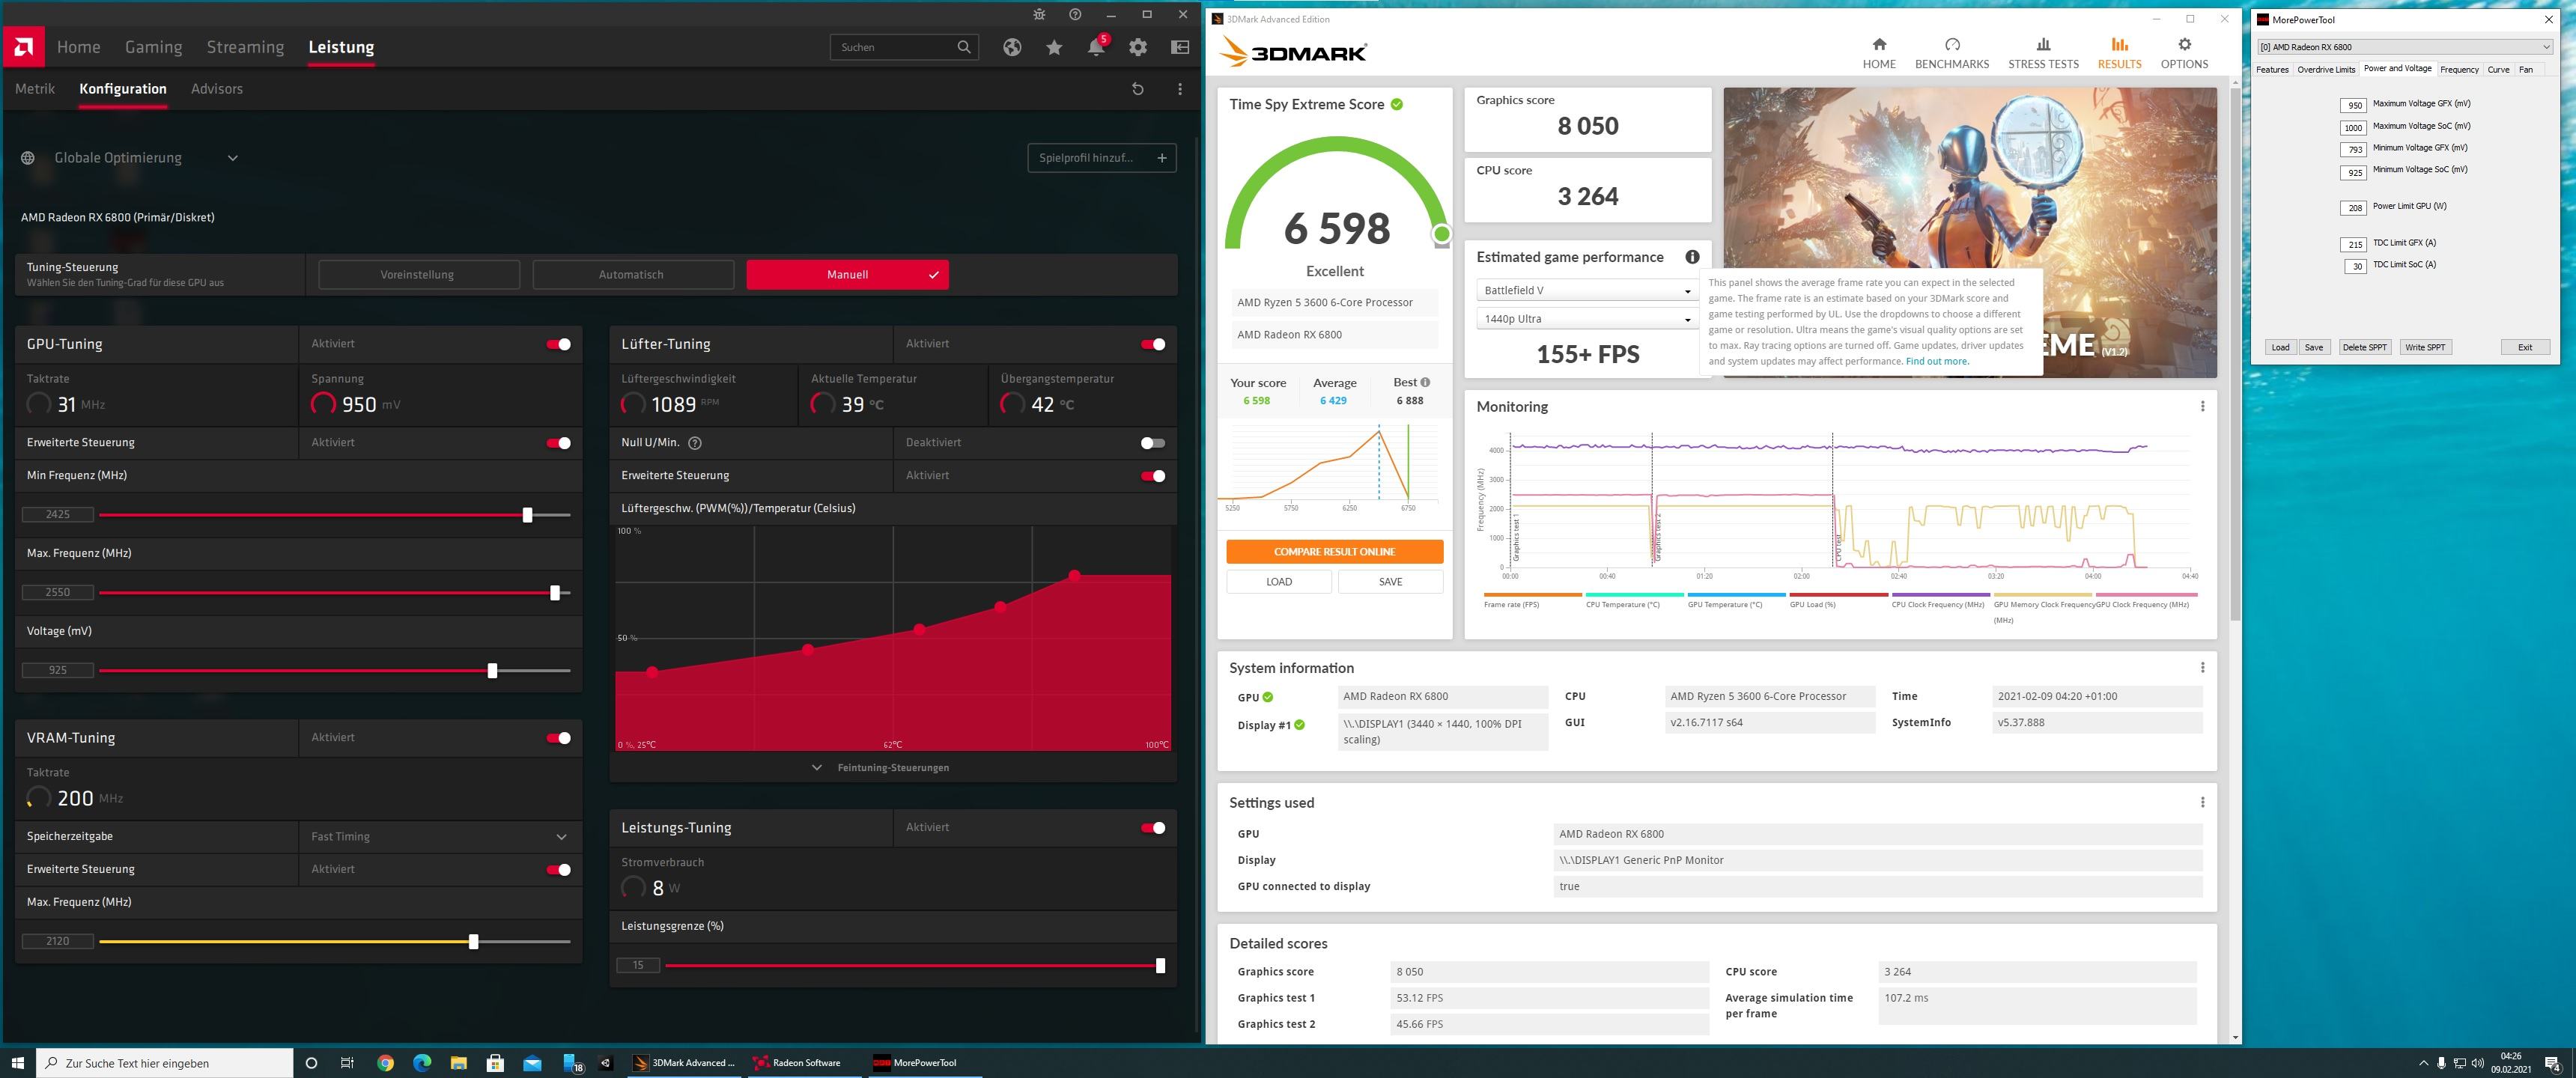This screenshot has height=1078, width=2576.
Task: Click Min Frequenz slider handle
Action: coord(527,515)
